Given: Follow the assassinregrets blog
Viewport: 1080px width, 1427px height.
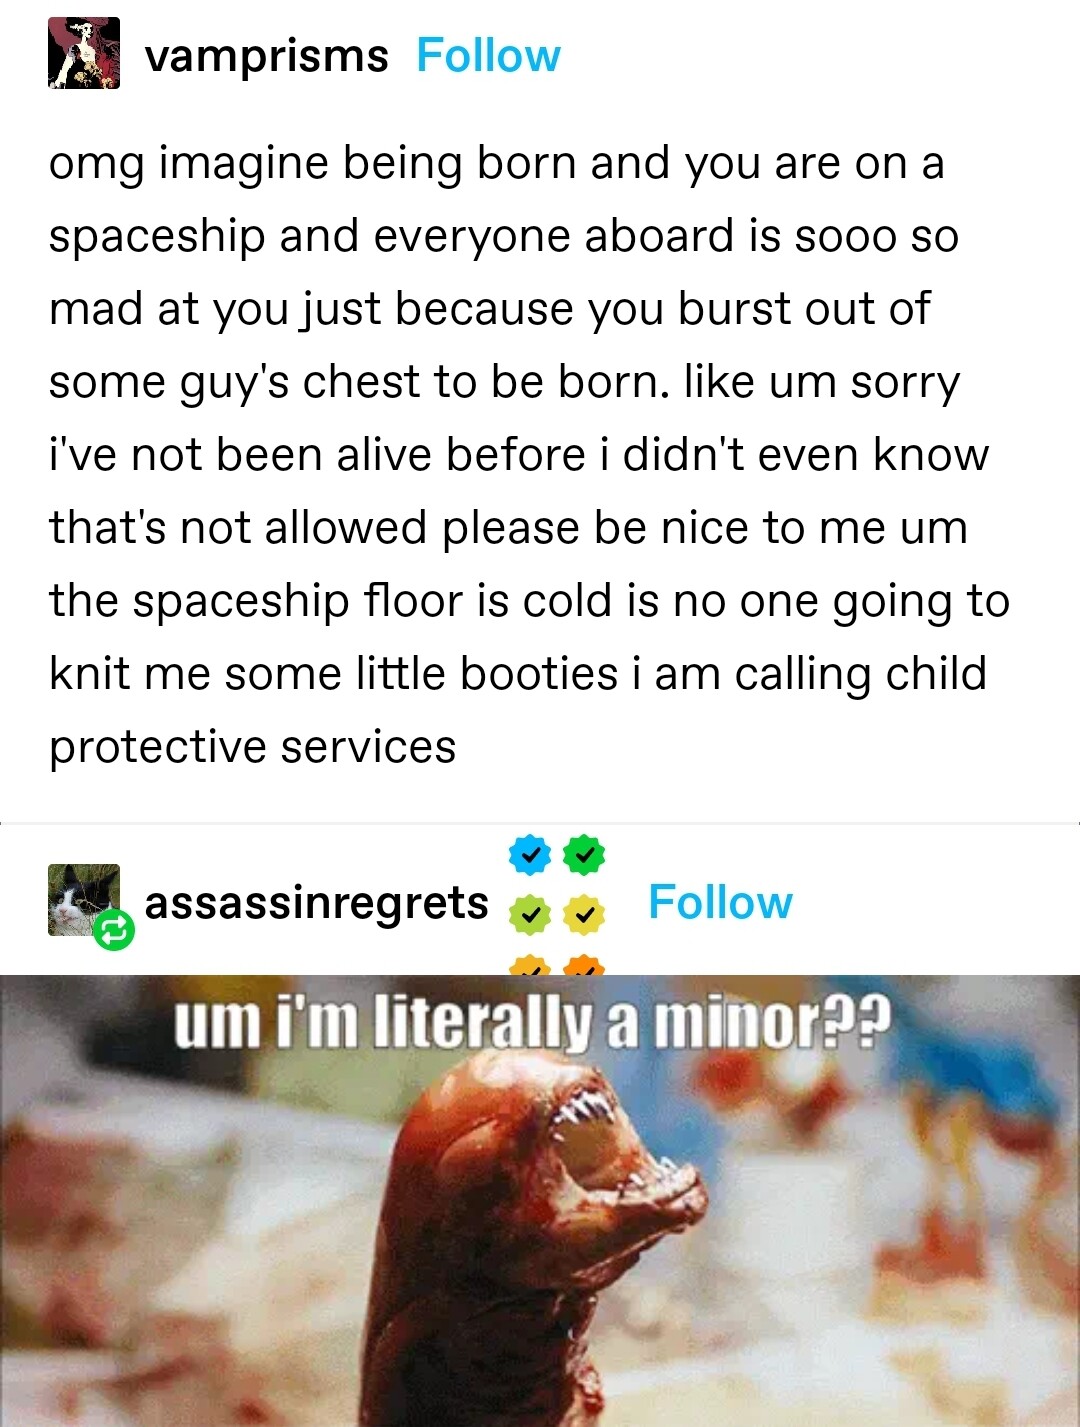Looking at the screenshot, I should [x=720, y=902].
